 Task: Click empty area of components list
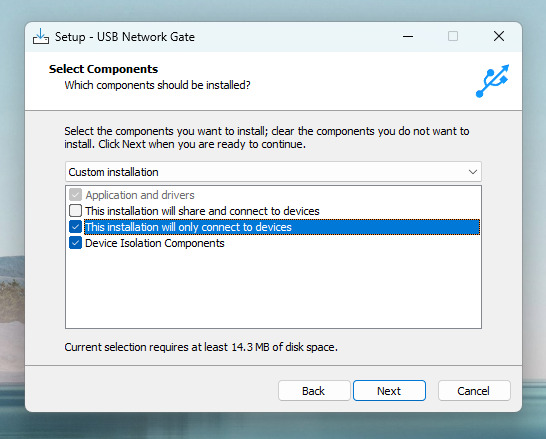click(273, 289)
